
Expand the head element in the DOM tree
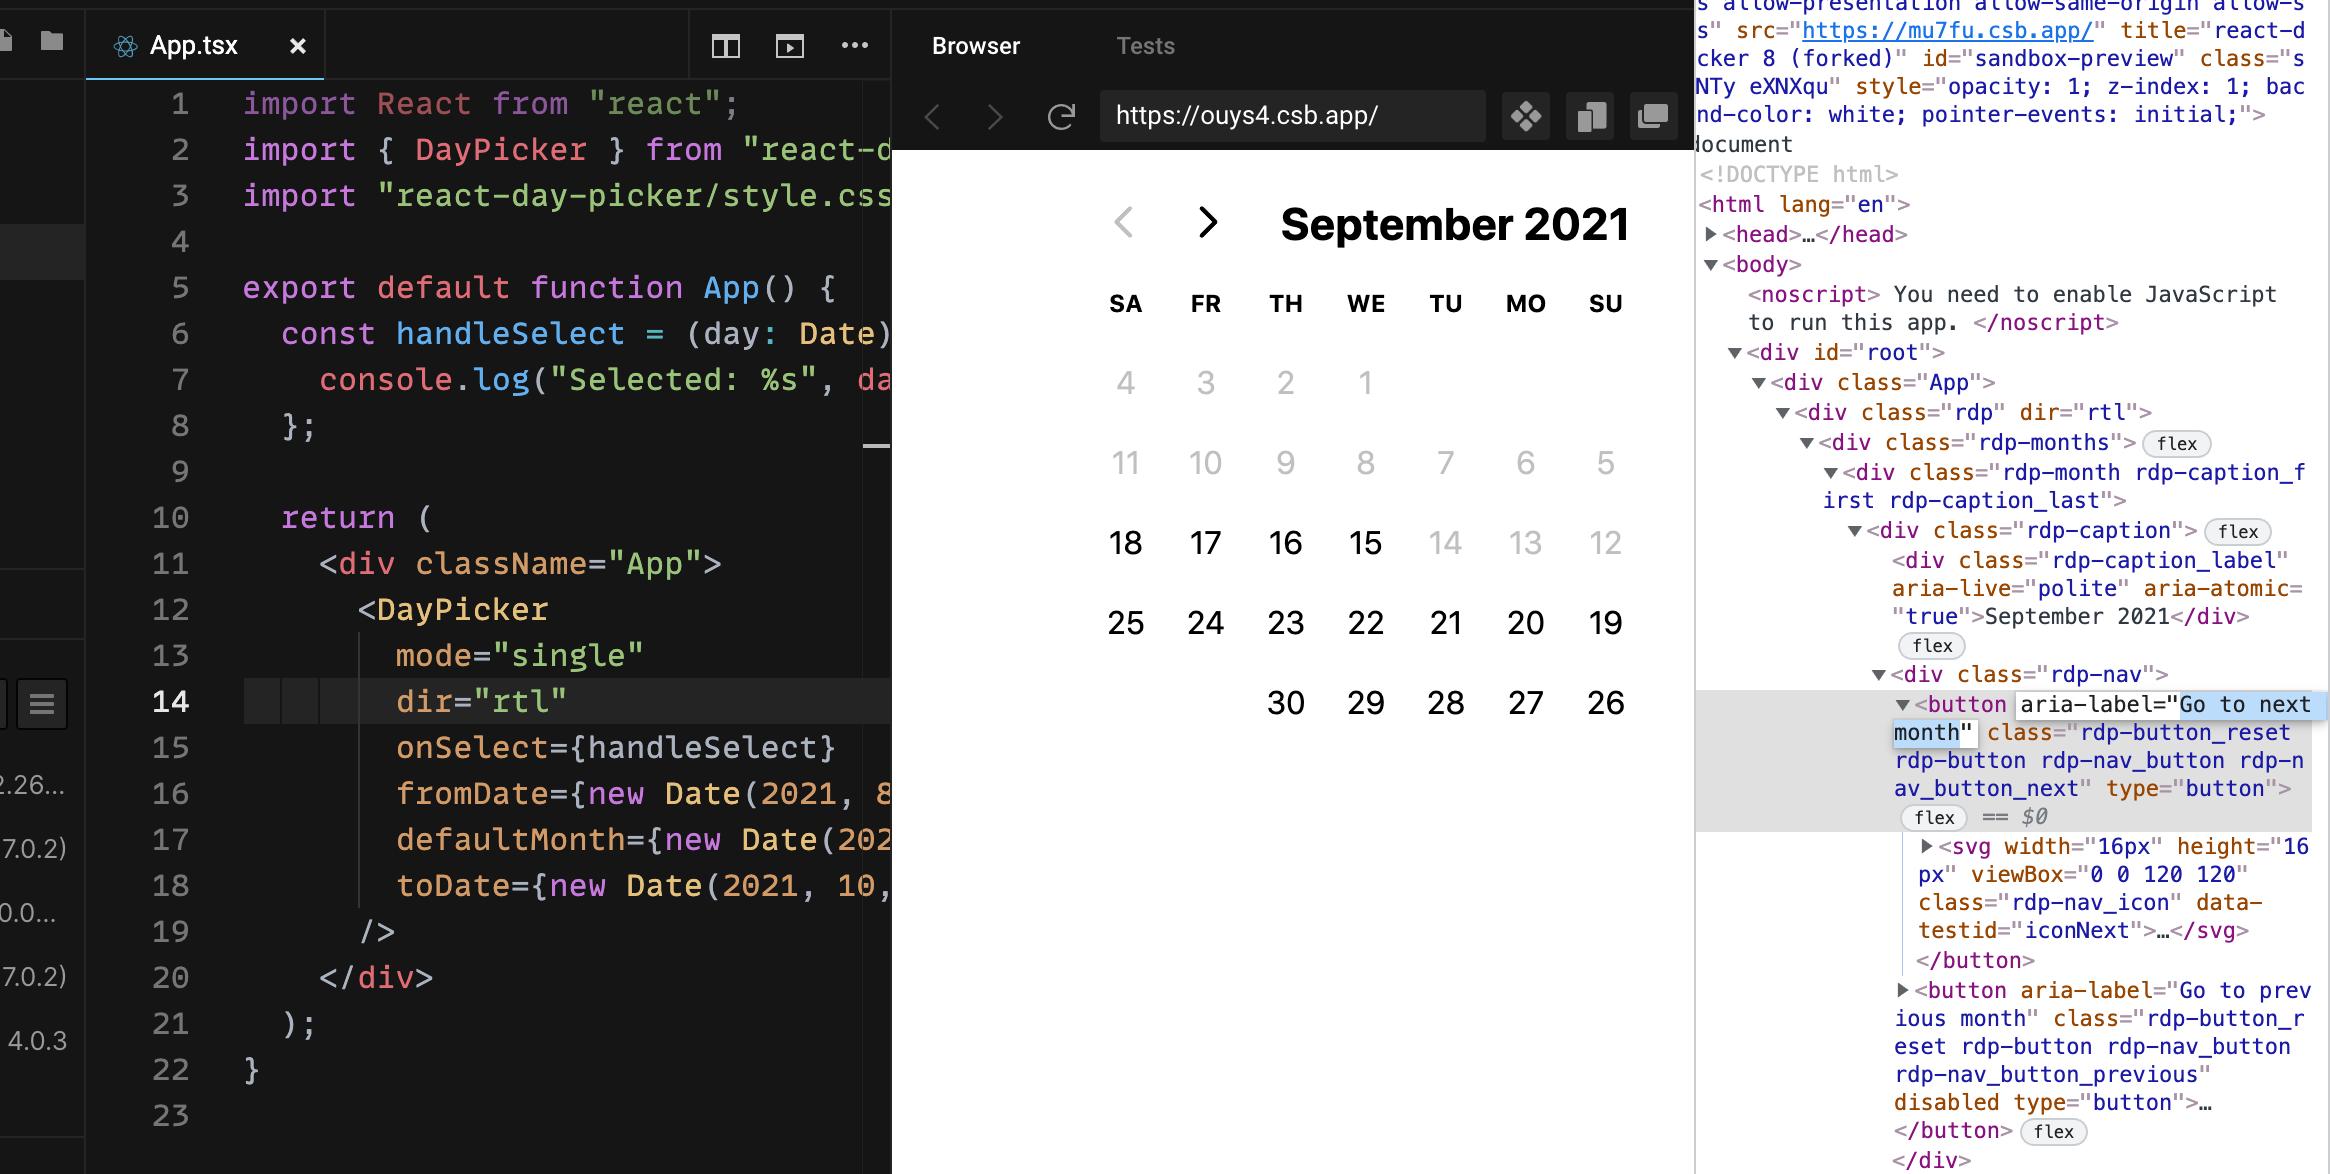click(1710, 234)
